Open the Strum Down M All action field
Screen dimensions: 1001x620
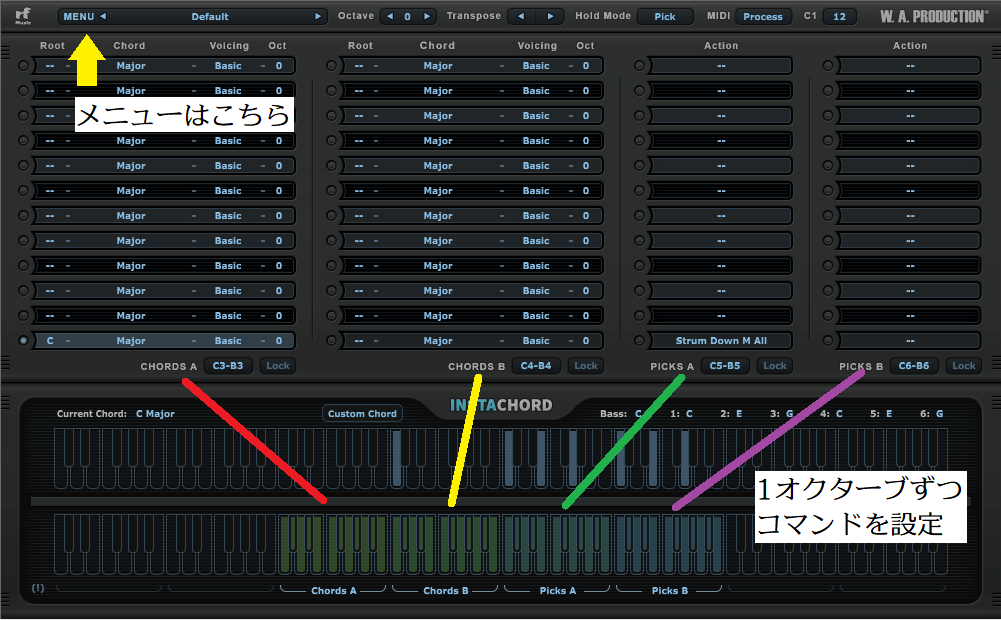[721, 341]
